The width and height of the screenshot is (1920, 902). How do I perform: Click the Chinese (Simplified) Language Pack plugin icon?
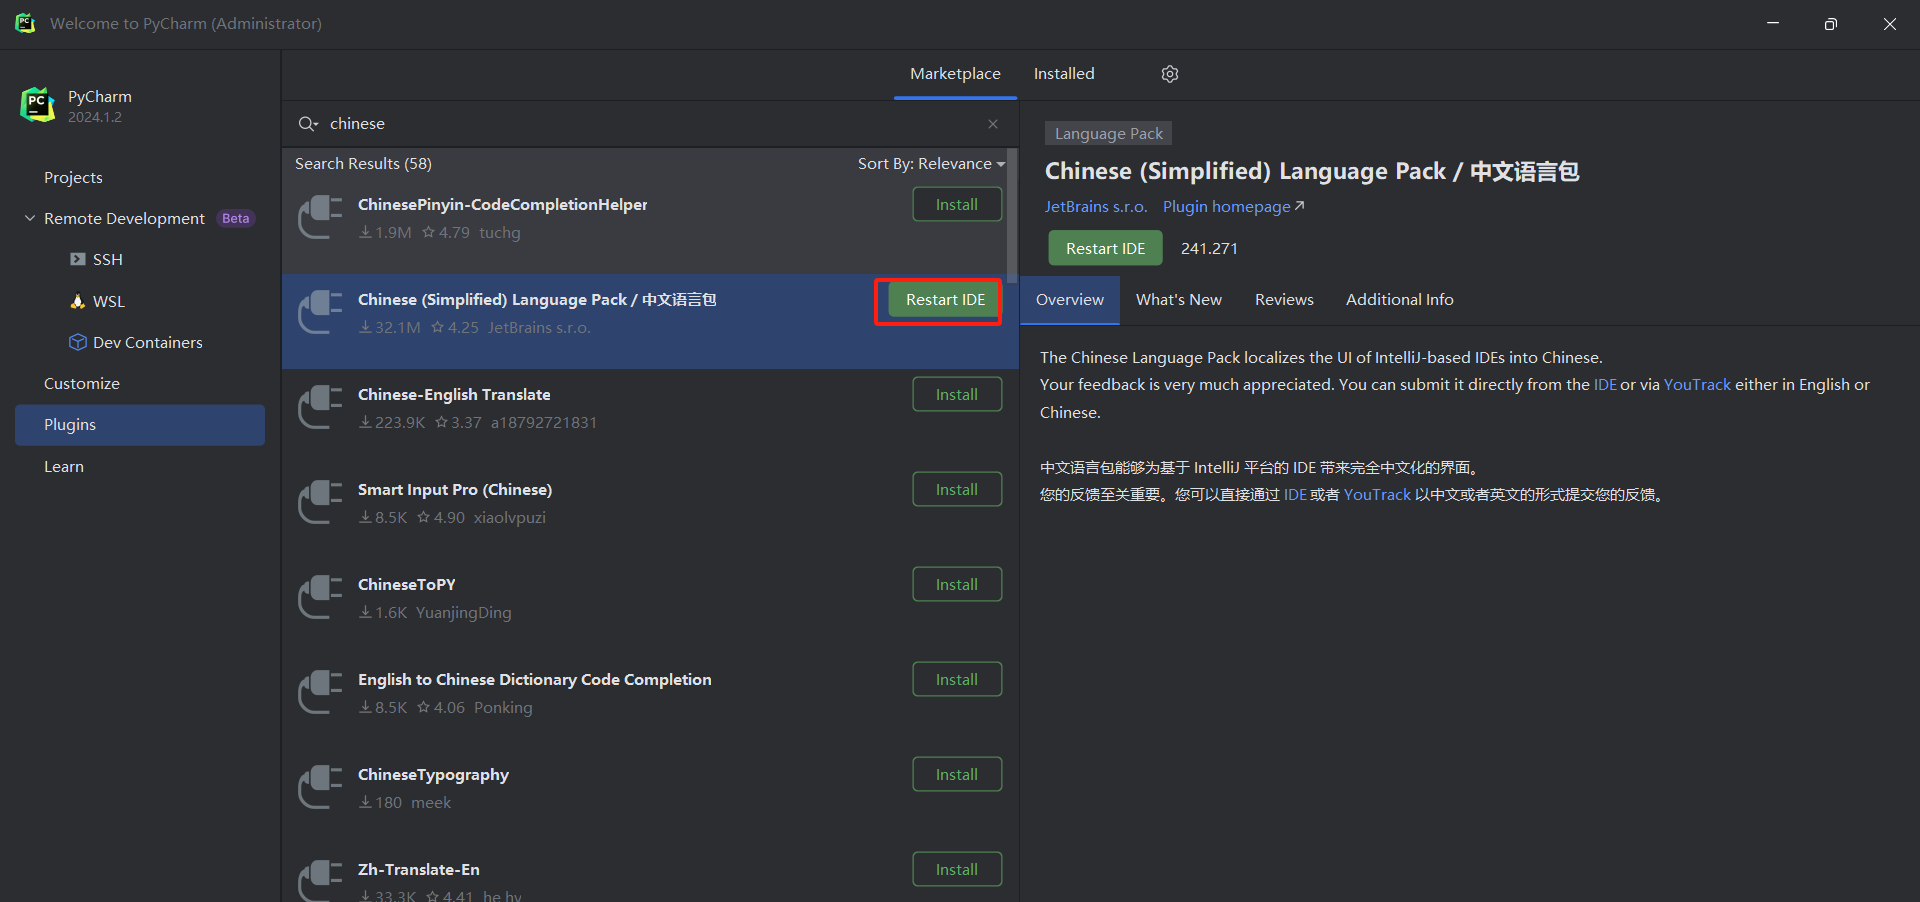click(321, 312)
